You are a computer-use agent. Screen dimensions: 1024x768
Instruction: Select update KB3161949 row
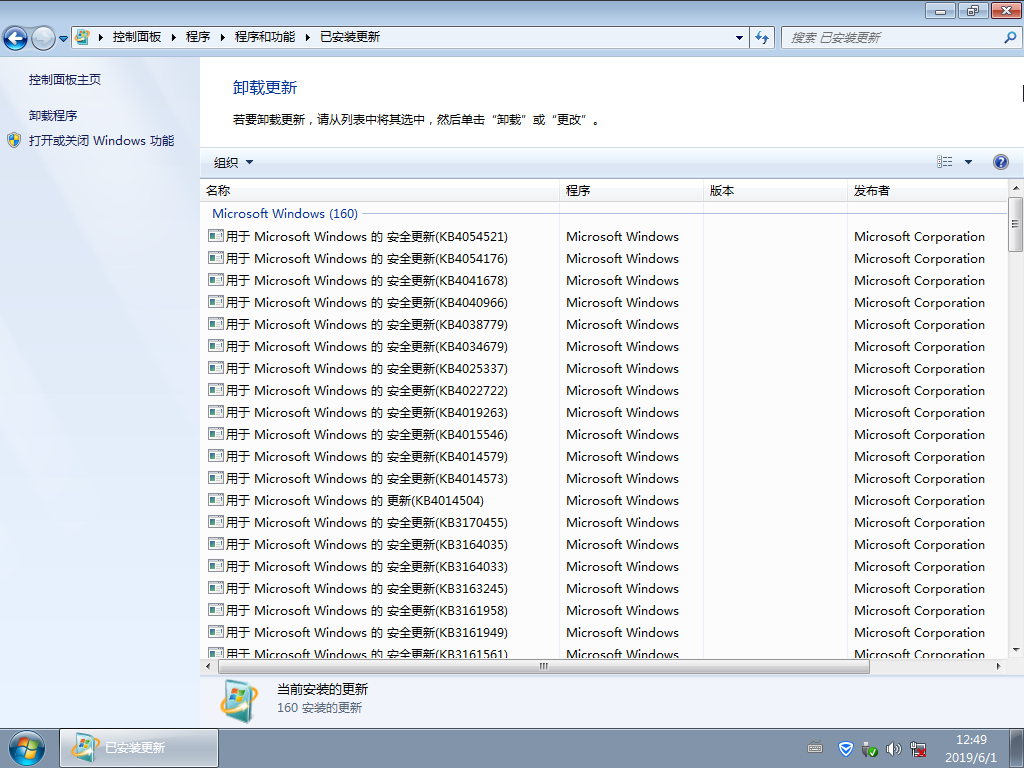(603, 633)
